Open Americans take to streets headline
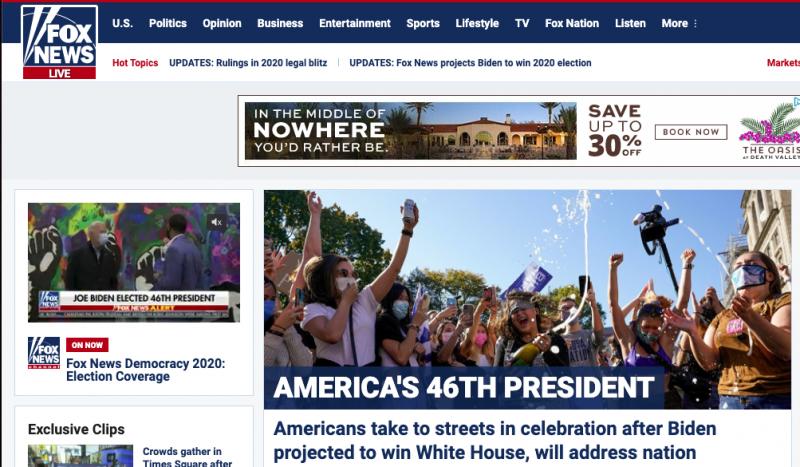 pos(495,440)
